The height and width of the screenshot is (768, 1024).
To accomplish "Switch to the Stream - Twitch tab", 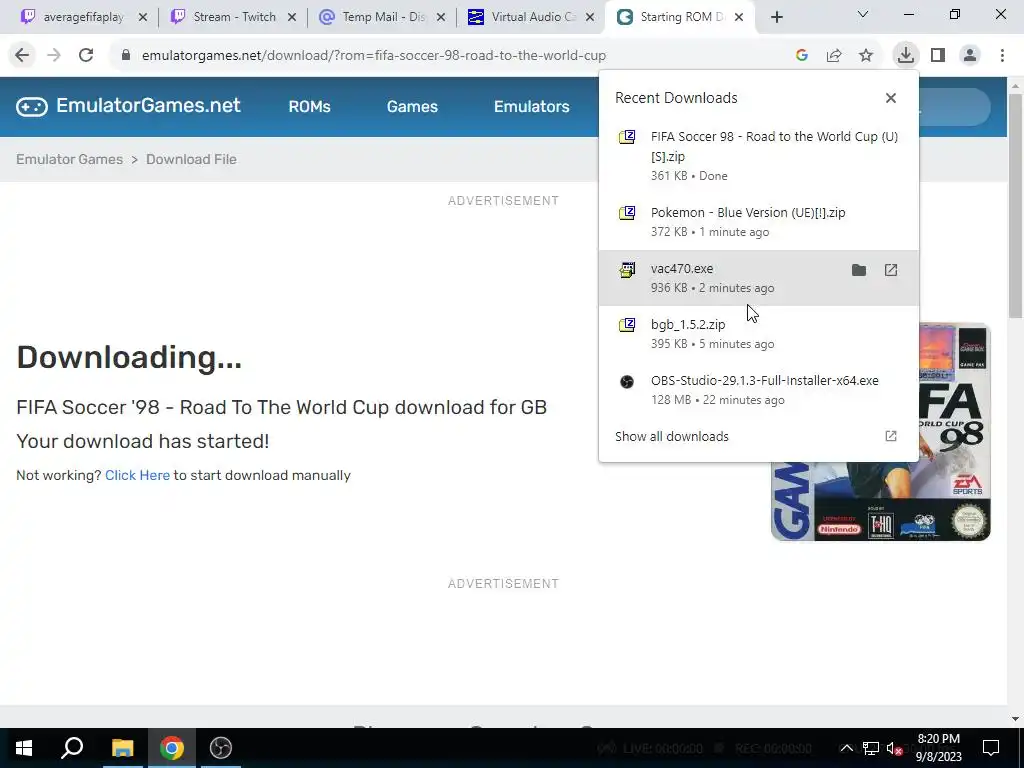I will (x=234, y=17).
